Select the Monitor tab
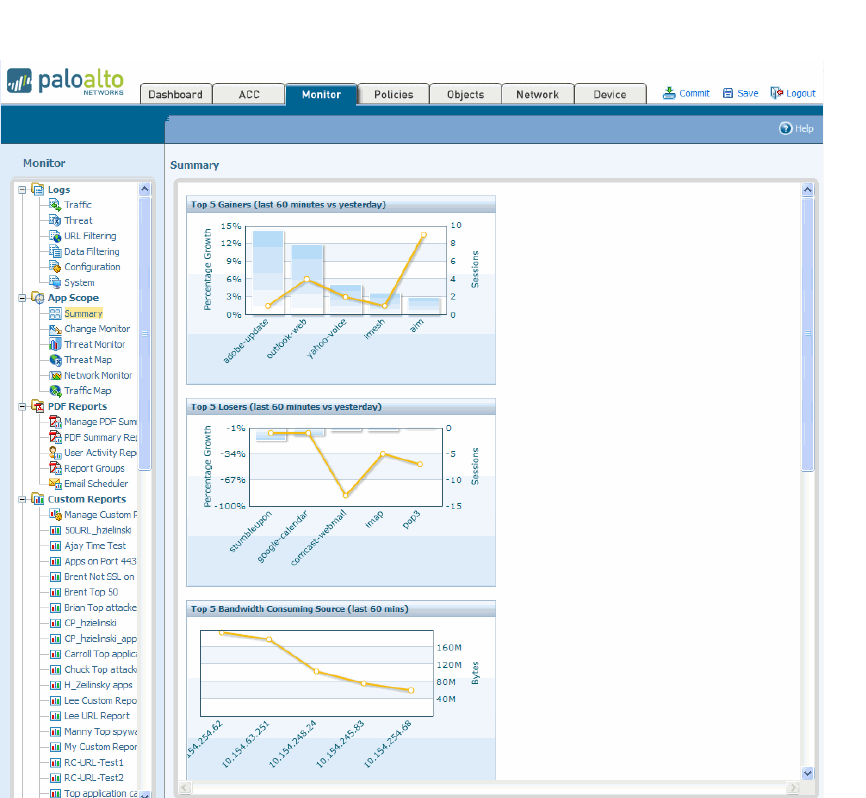This screenshot has height=798, width=866. pos(321,94)
